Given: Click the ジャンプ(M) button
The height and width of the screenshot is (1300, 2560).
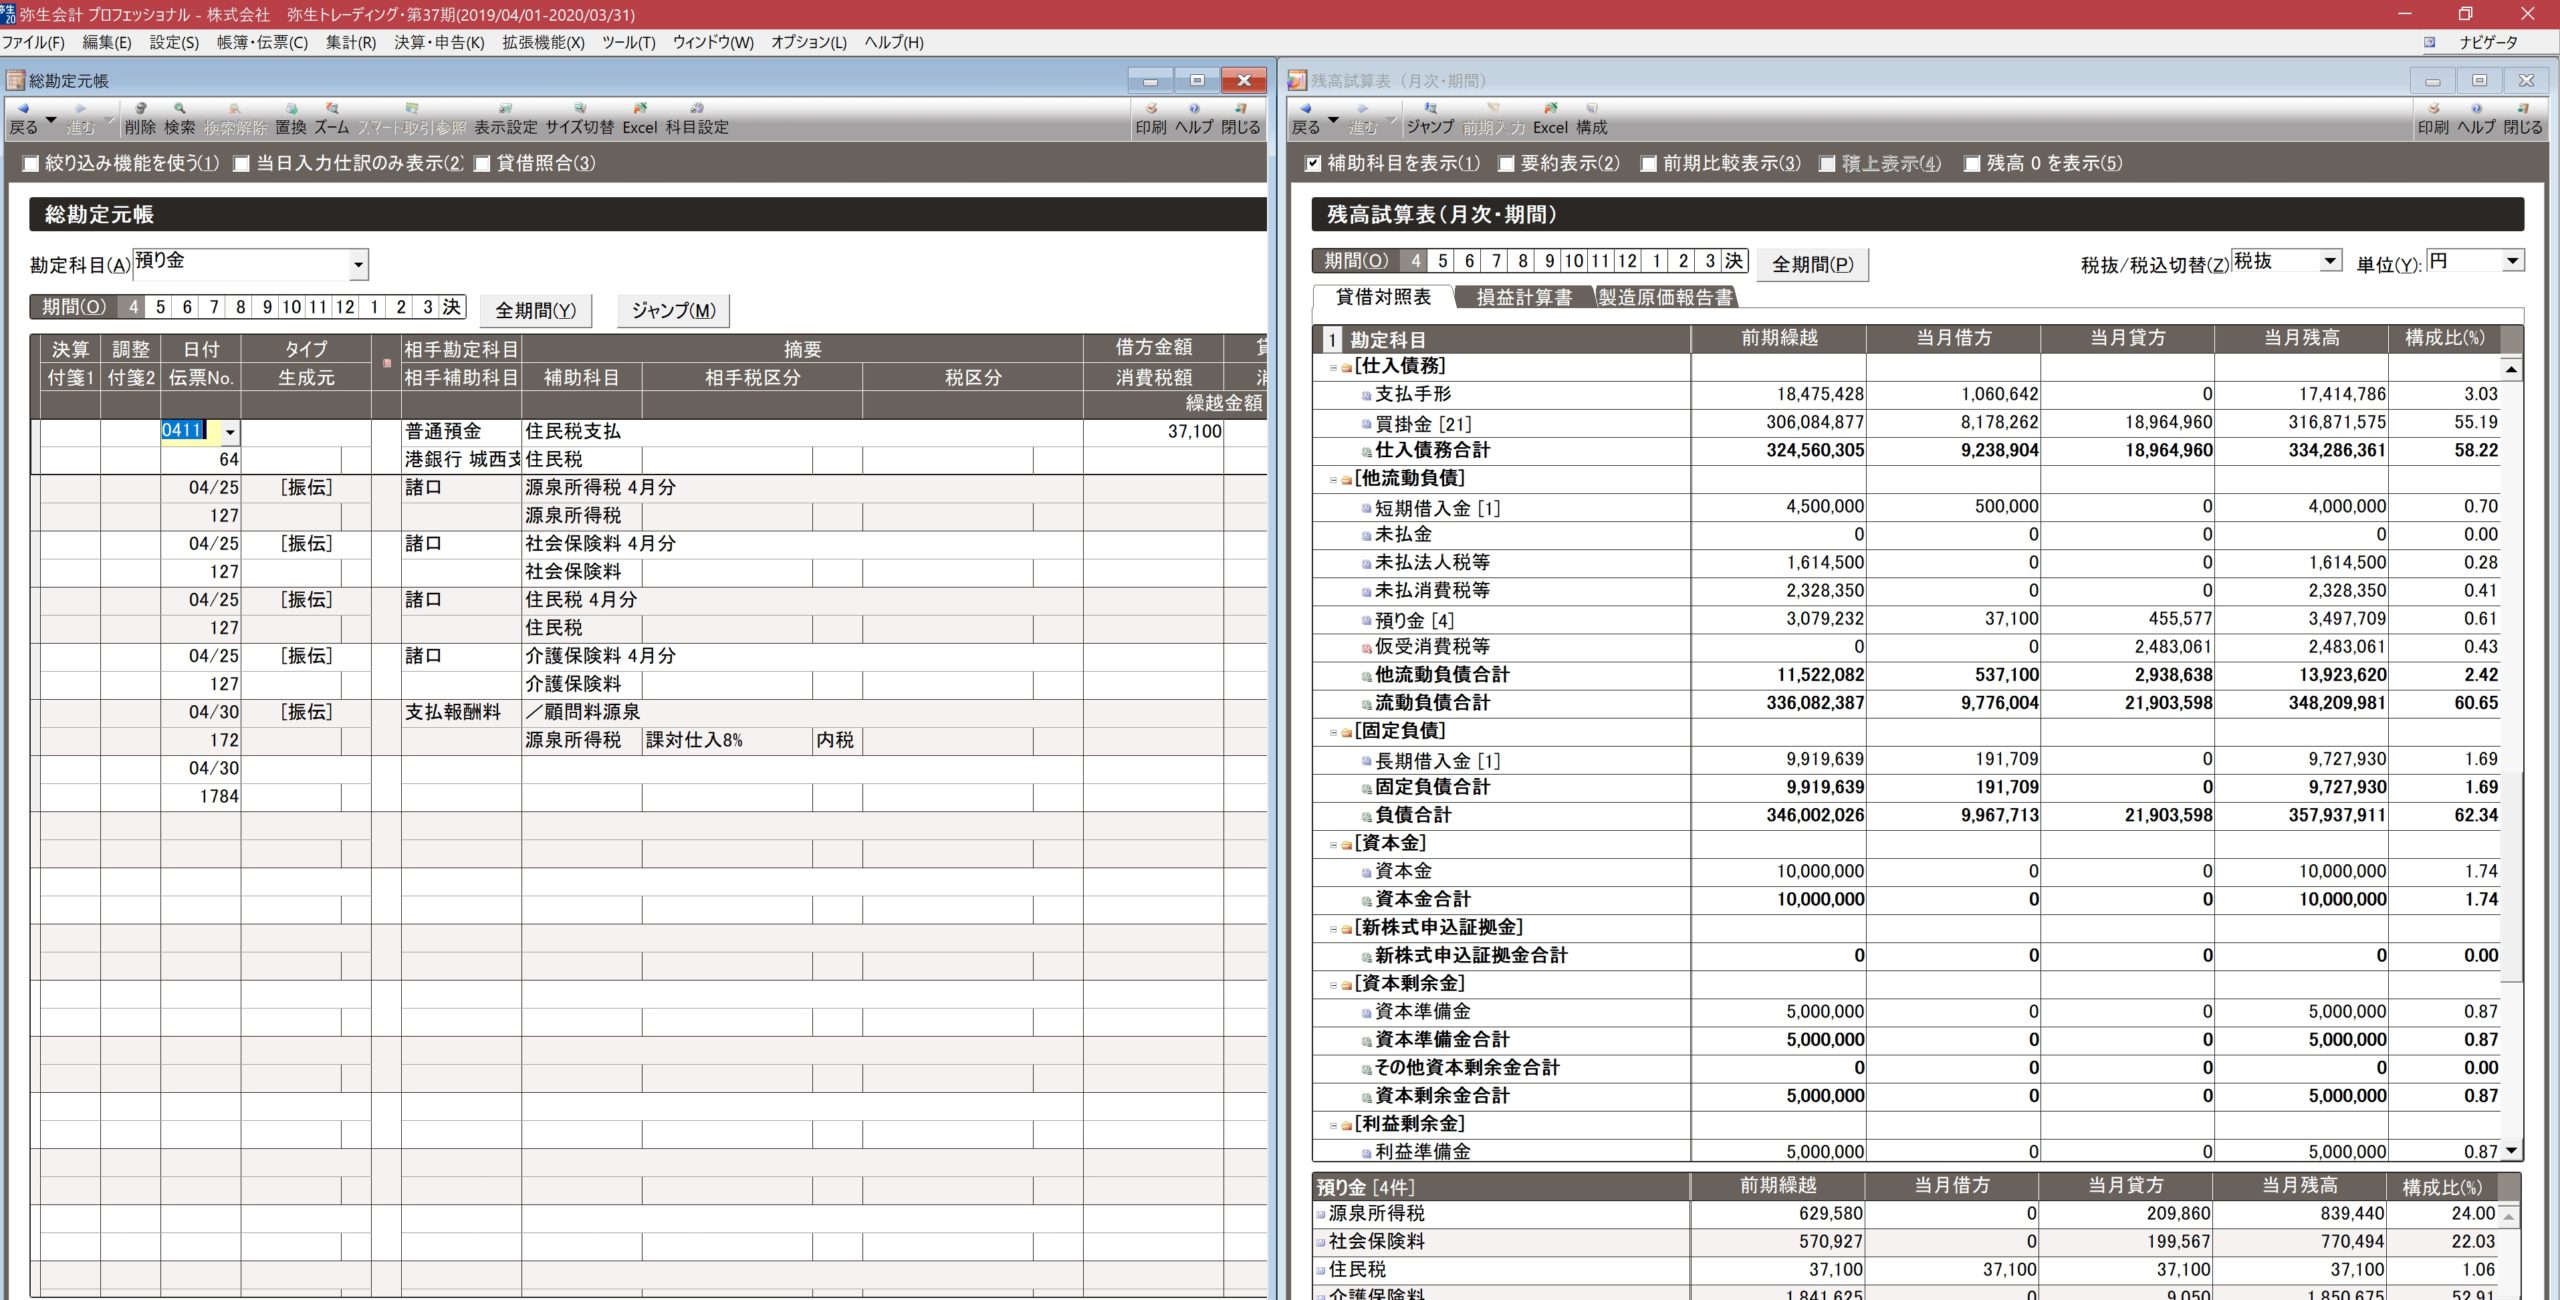Looking at the screenshot, I should [x=673, y=310].
